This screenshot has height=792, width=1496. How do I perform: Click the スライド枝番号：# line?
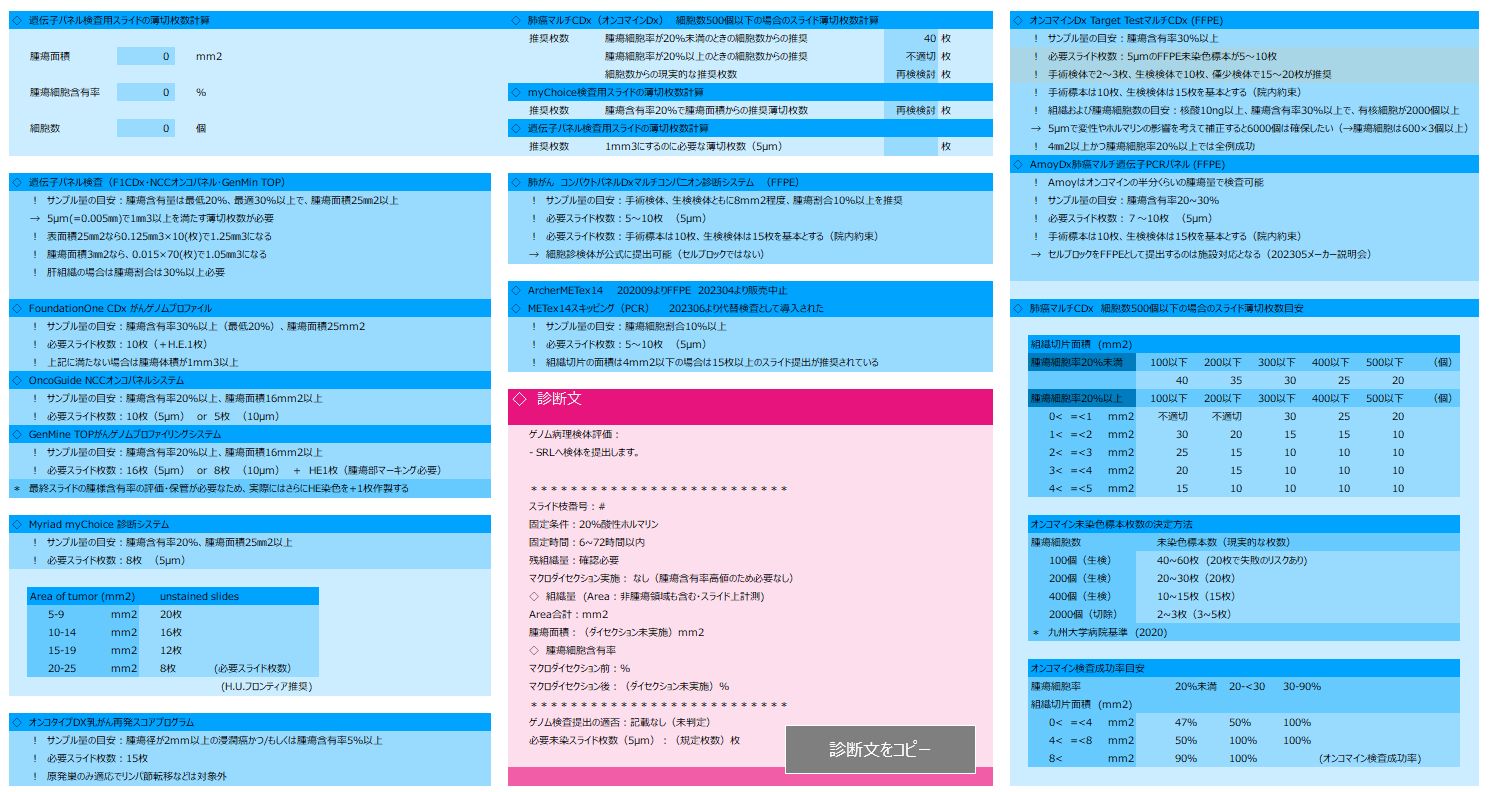click(x=567, y=506)
